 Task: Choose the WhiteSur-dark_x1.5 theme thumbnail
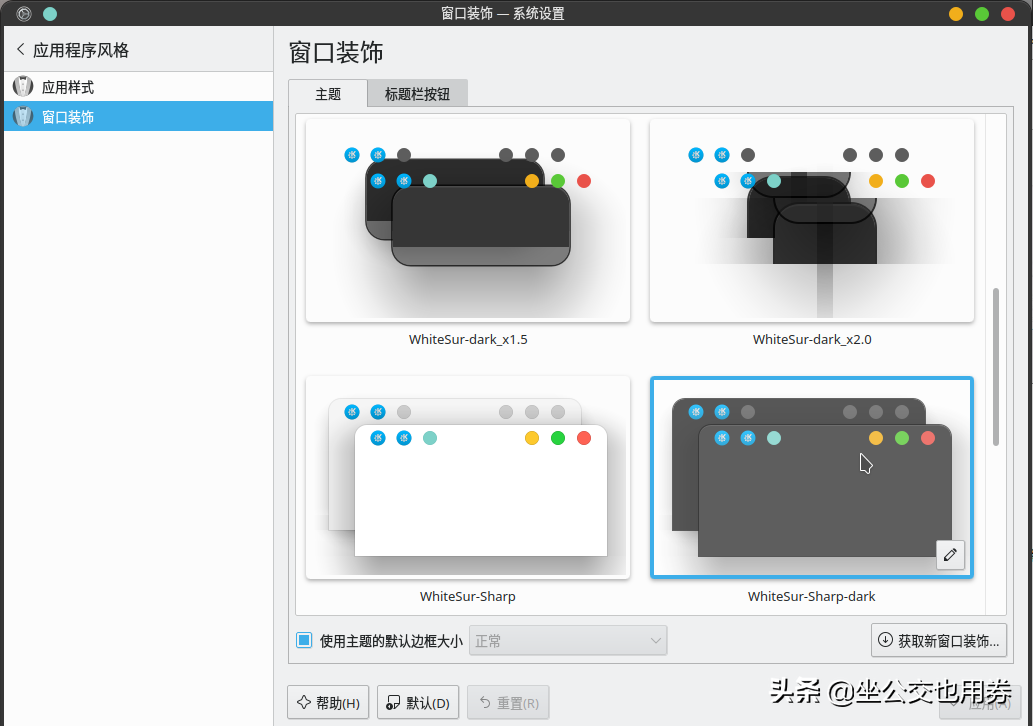pos(468,221)
